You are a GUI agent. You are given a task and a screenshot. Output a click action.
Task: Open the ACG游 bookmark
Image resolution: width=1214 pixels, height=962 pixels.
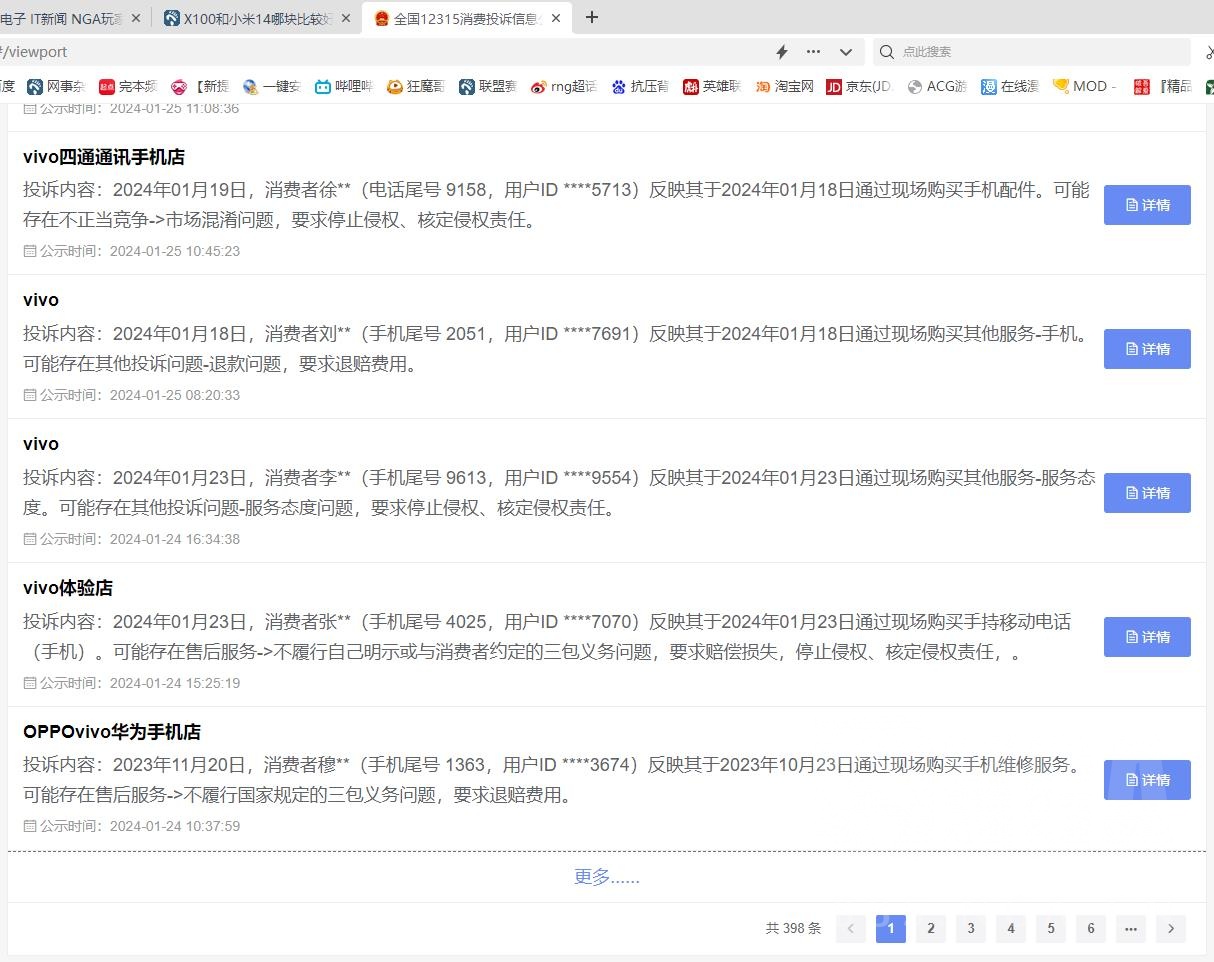click(936, 86)
